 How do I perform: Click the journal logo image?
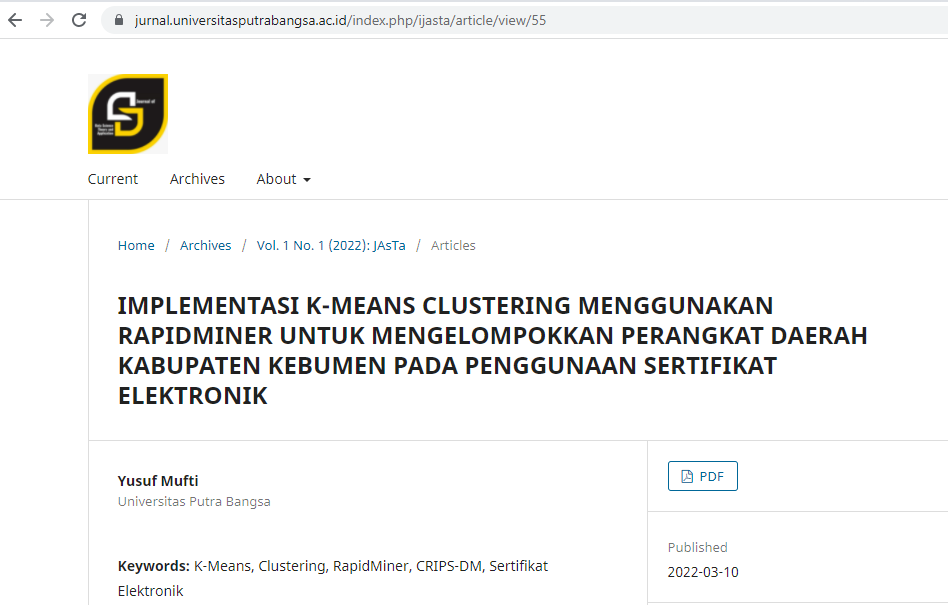point(128,114)
